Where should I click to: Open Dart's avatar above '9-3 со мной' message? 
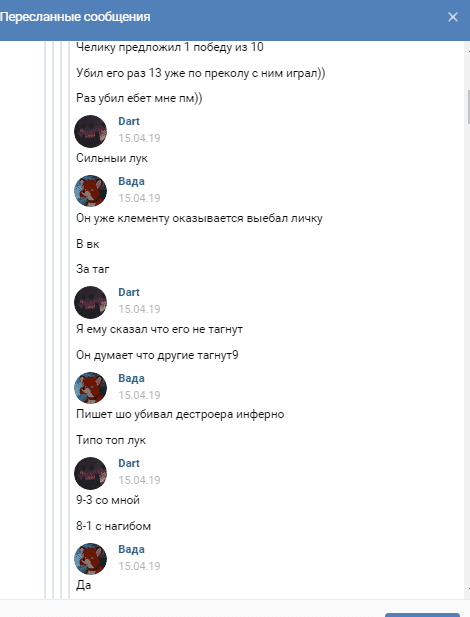(91, 473)
